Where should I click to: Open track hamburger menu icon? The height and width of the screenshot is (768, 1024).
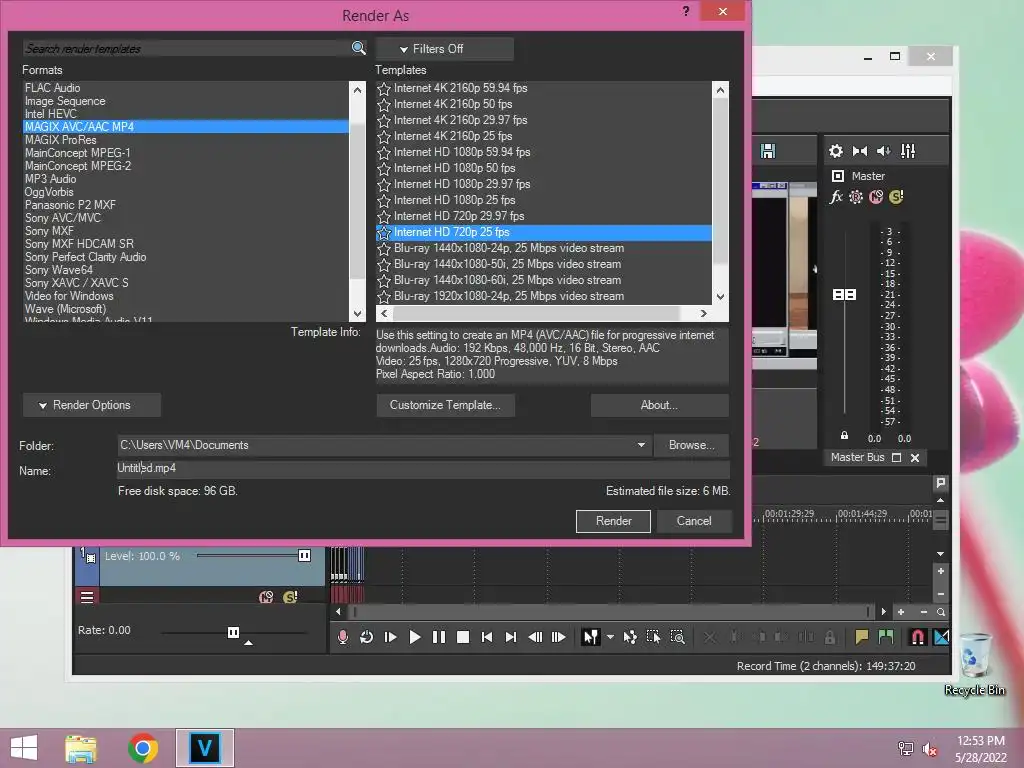point(87,596)
